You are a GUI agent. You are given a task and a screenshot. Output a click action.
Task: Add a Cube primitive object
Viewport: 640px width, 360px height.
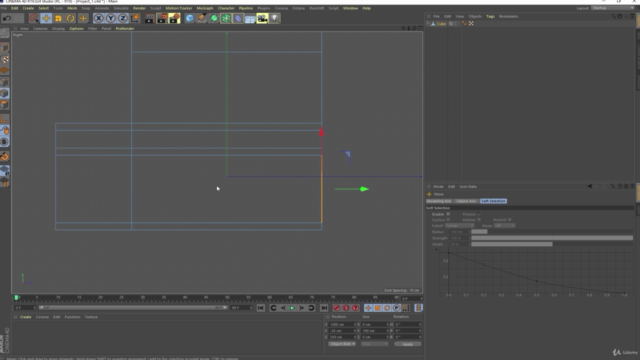(x=189, y=18)
